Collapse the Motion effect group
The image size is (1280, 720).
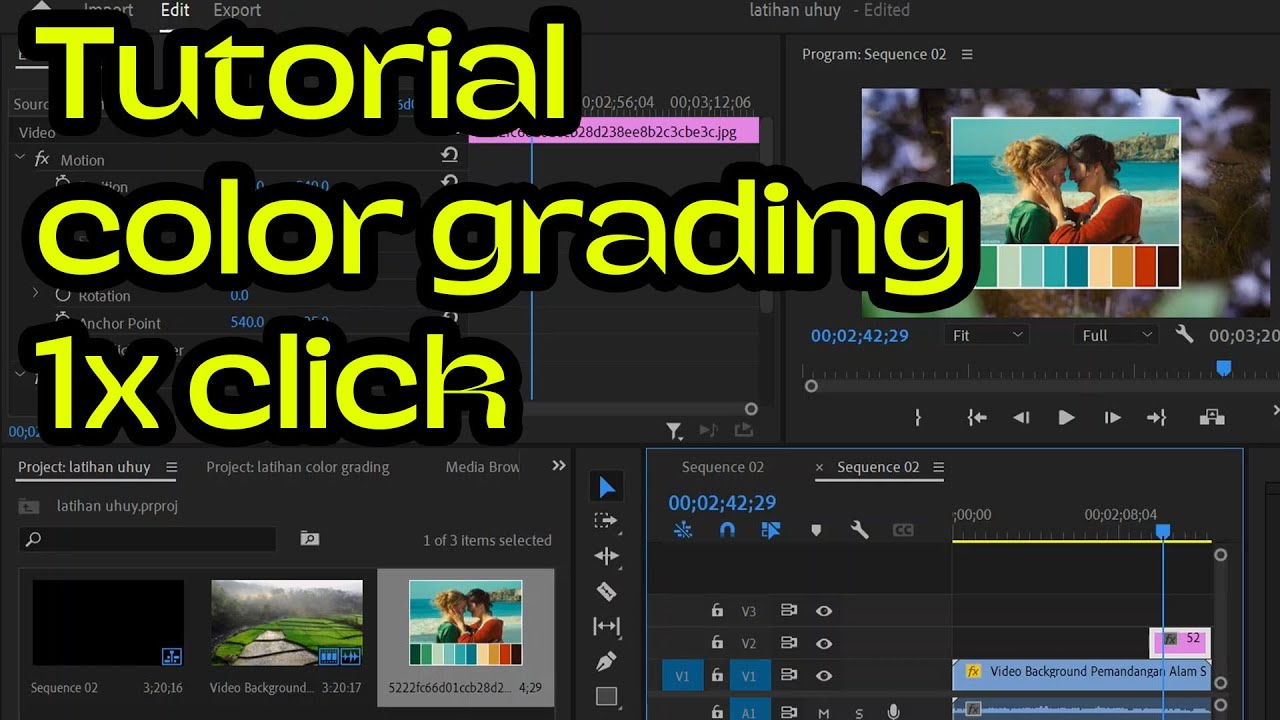coord(20,158)
